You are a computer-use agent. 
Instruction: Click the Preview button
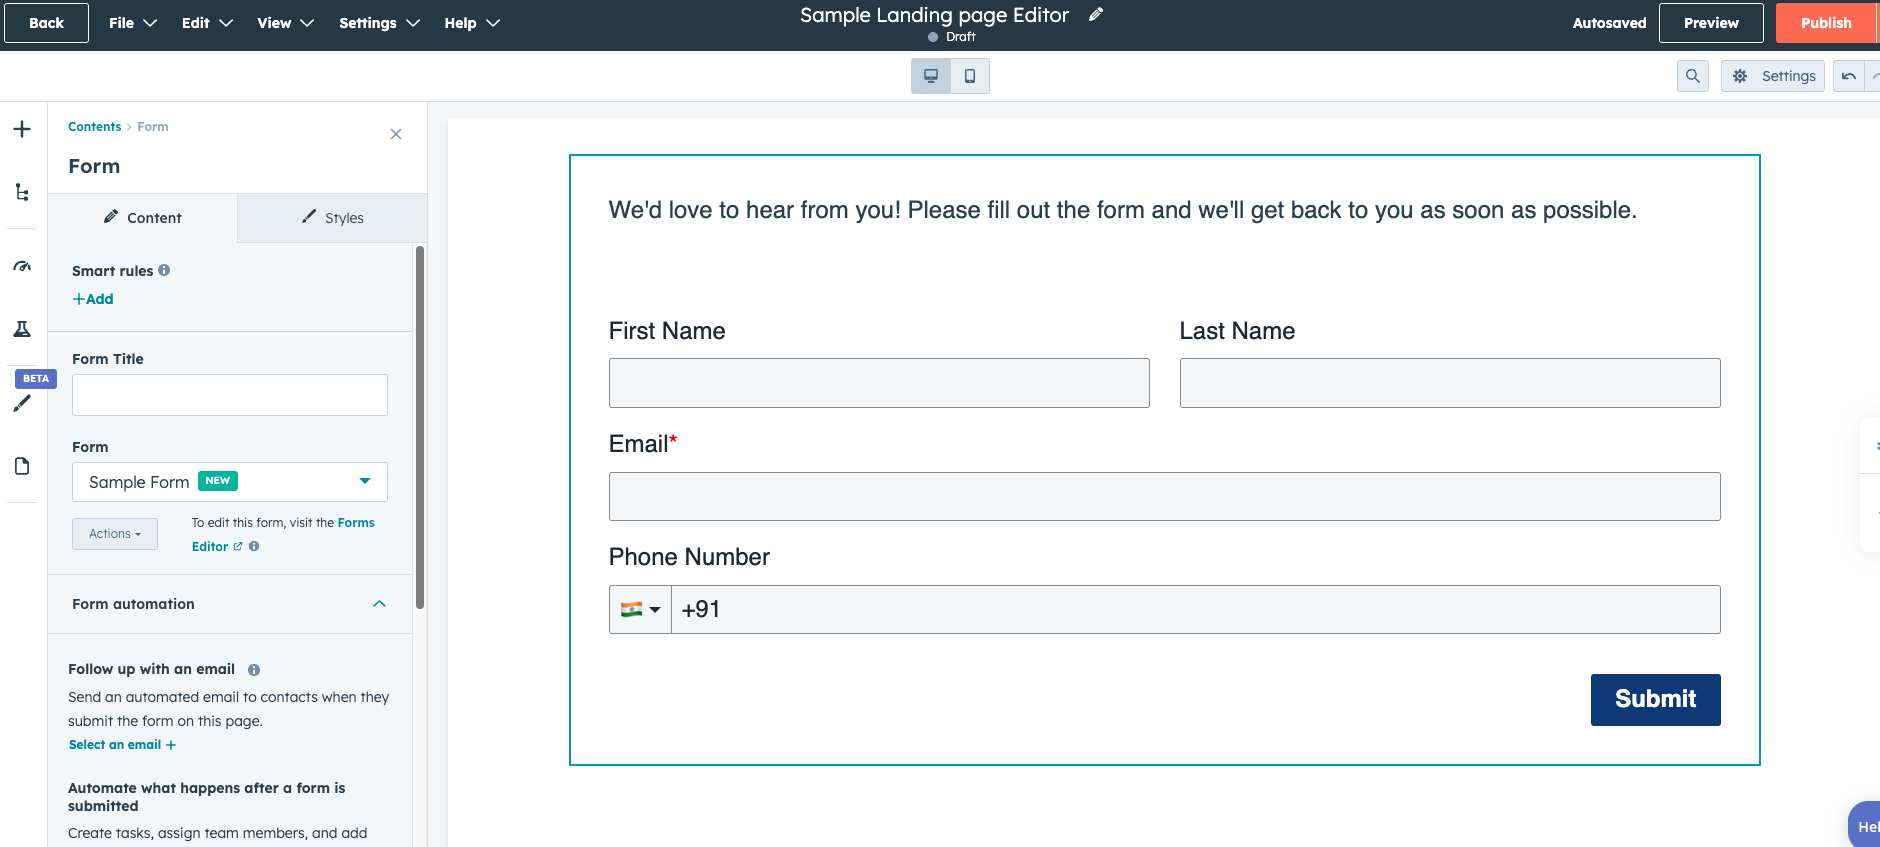pyautogui.click(x=1711, y=23)
